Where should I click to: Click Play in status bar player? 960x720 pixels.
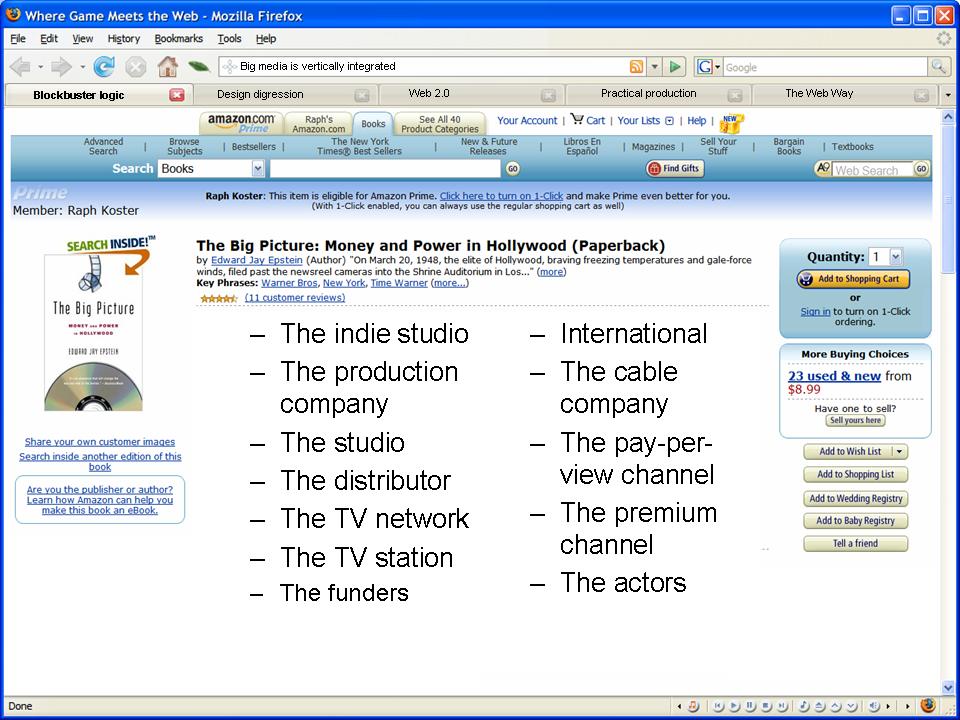click(x=734, y=706)
